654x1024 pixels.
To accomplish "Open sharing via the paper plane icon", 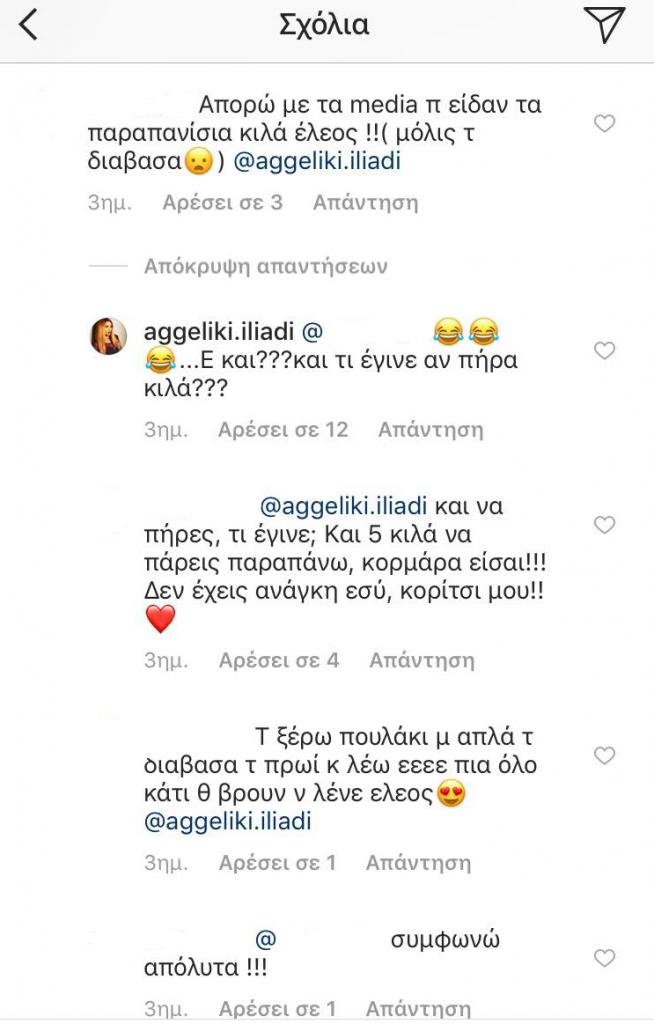I will click(606, 27).
